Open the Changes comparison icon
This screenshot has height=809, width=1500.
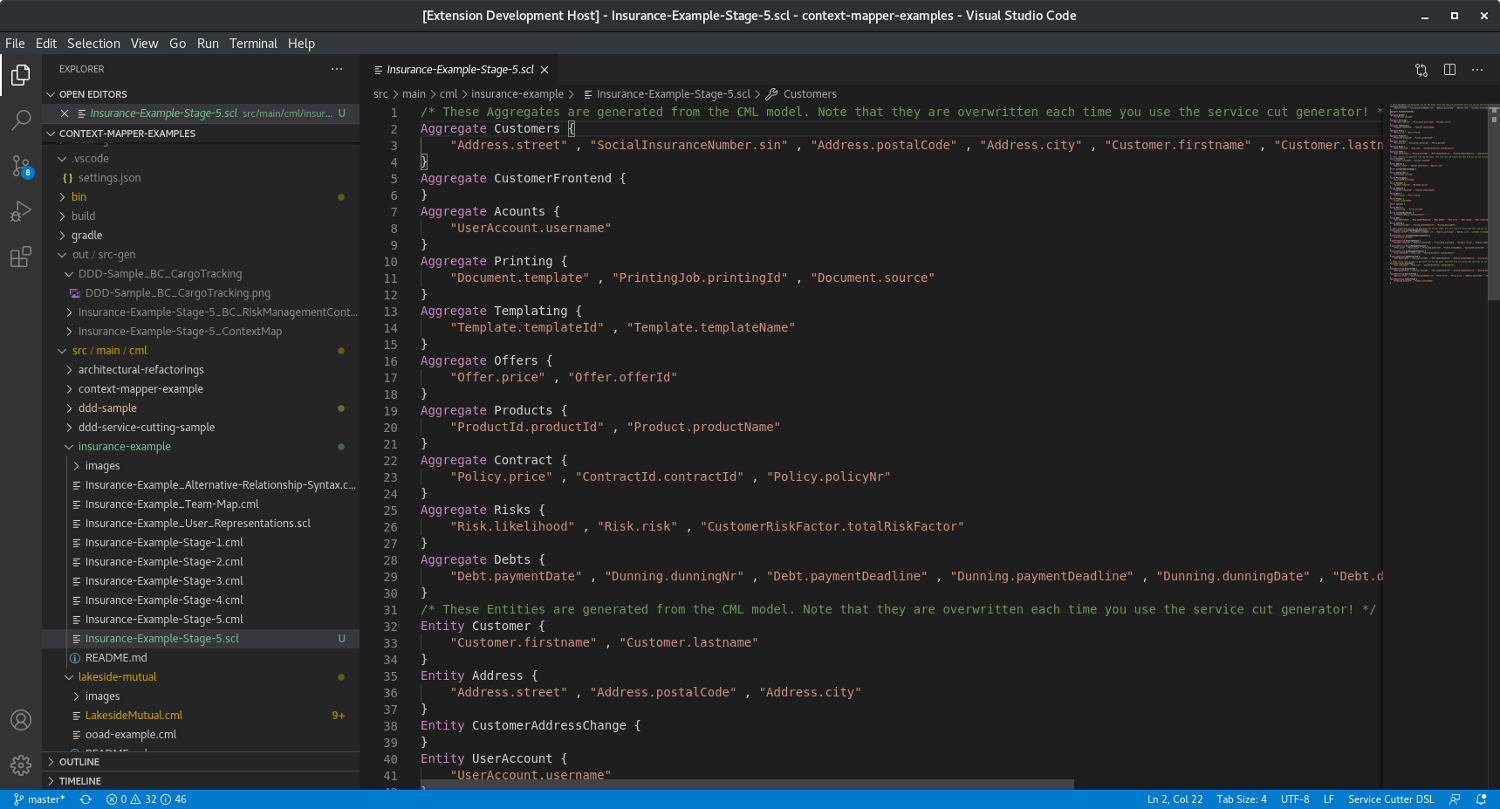tap(1420, 69)
